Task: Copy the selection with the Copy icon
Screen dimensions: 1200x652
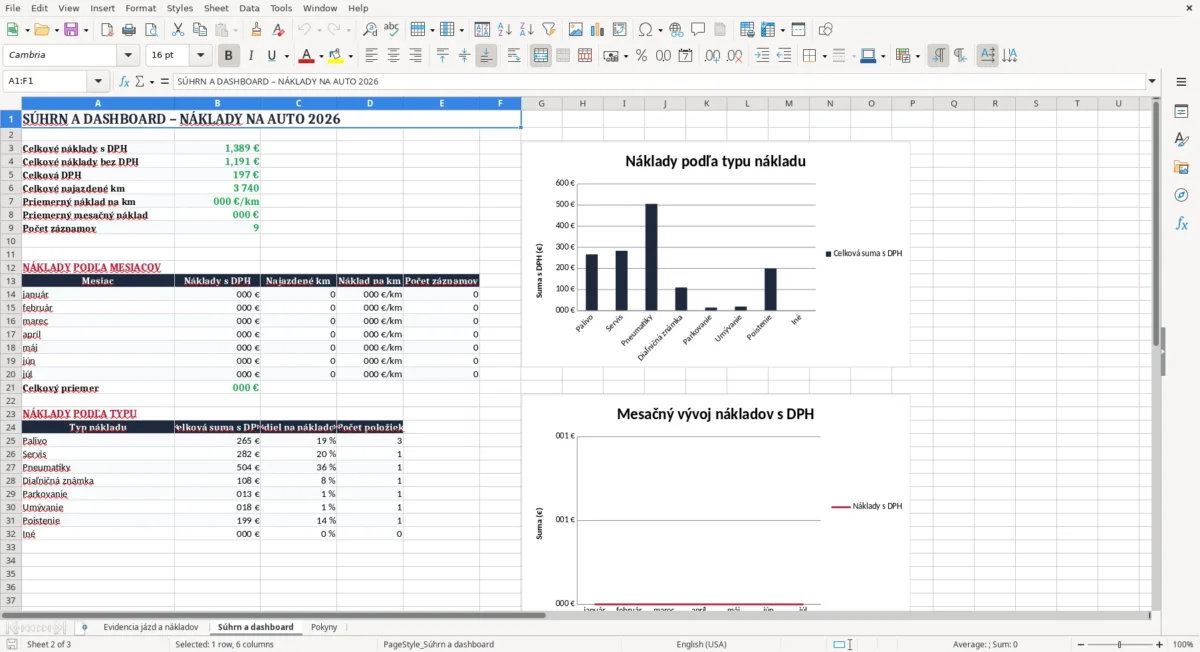Action: 199,30
